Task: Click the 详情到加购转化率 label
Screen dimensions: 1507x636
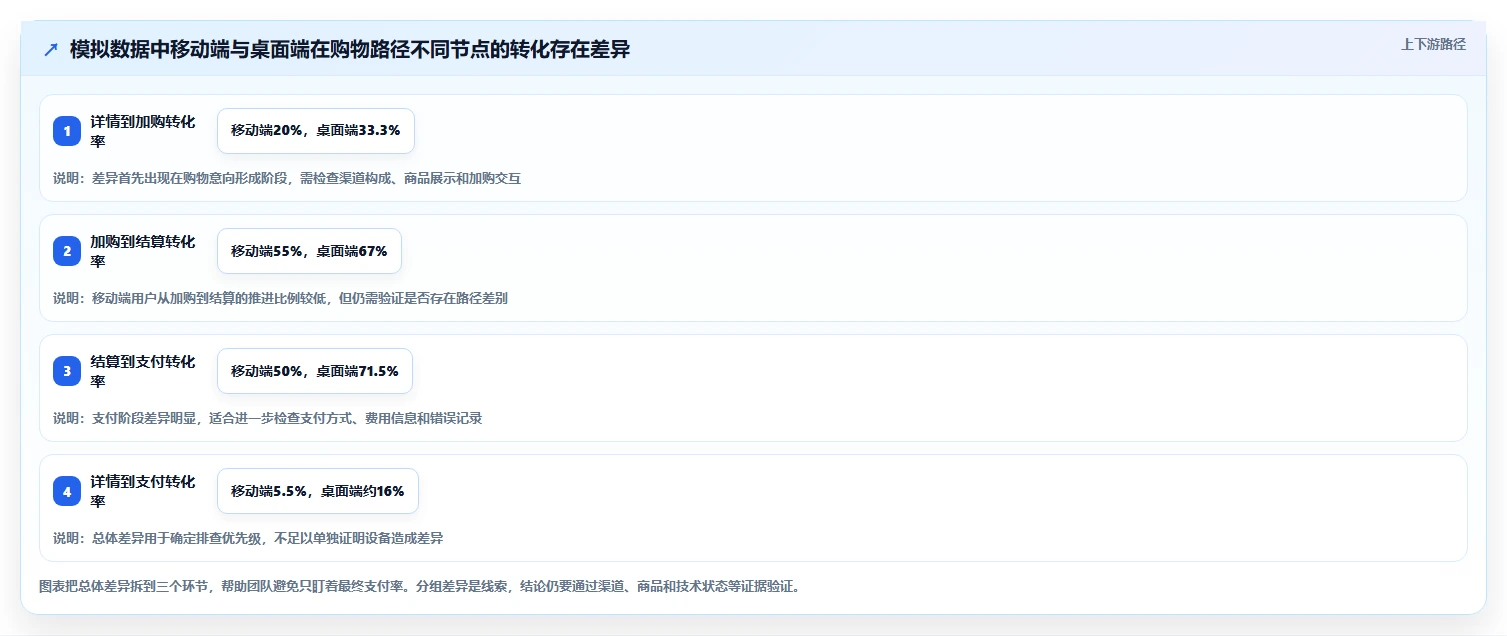Action: (x=143, y=131)
